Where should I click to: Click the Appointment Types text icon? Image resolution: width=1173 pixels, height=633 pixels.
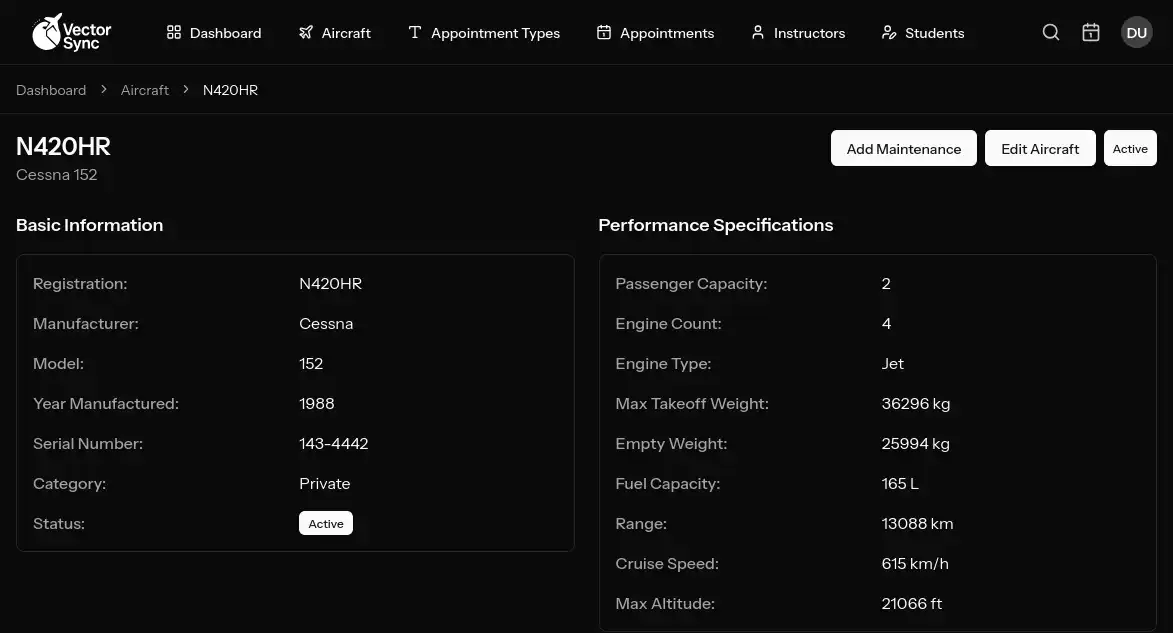point(415,33)
